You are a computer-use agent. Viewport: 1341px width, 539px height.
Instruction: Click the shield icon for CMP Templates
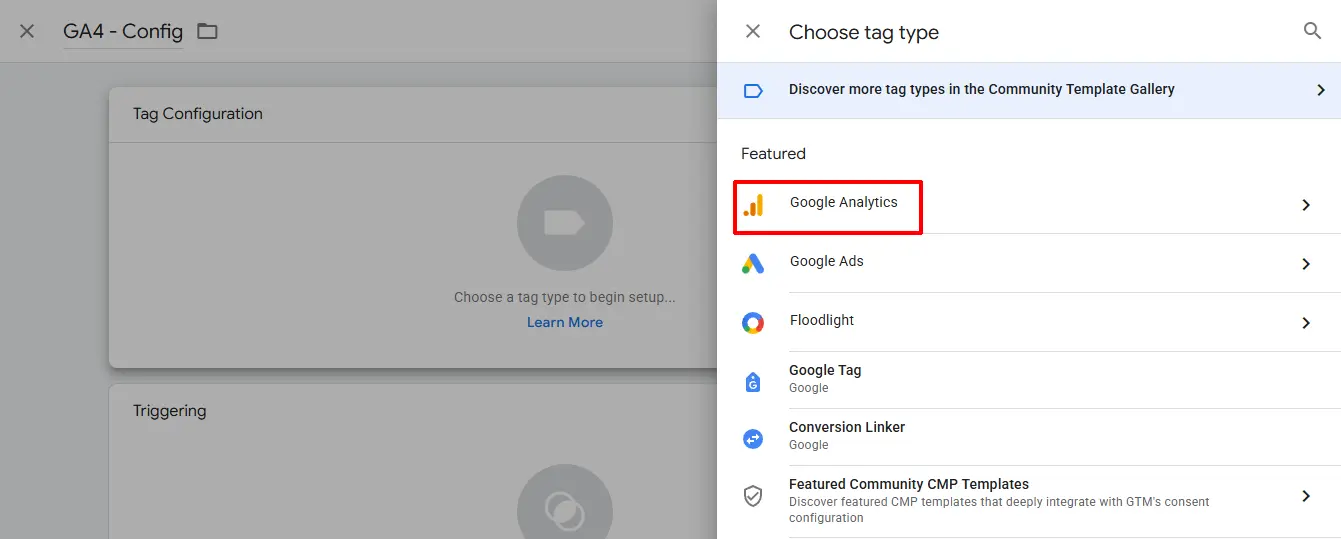(753, 496)
